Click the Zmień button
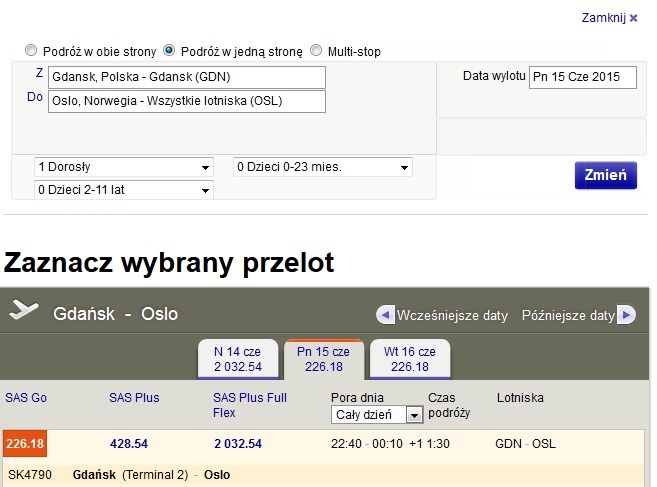657x487 pixels. [606, 175]
